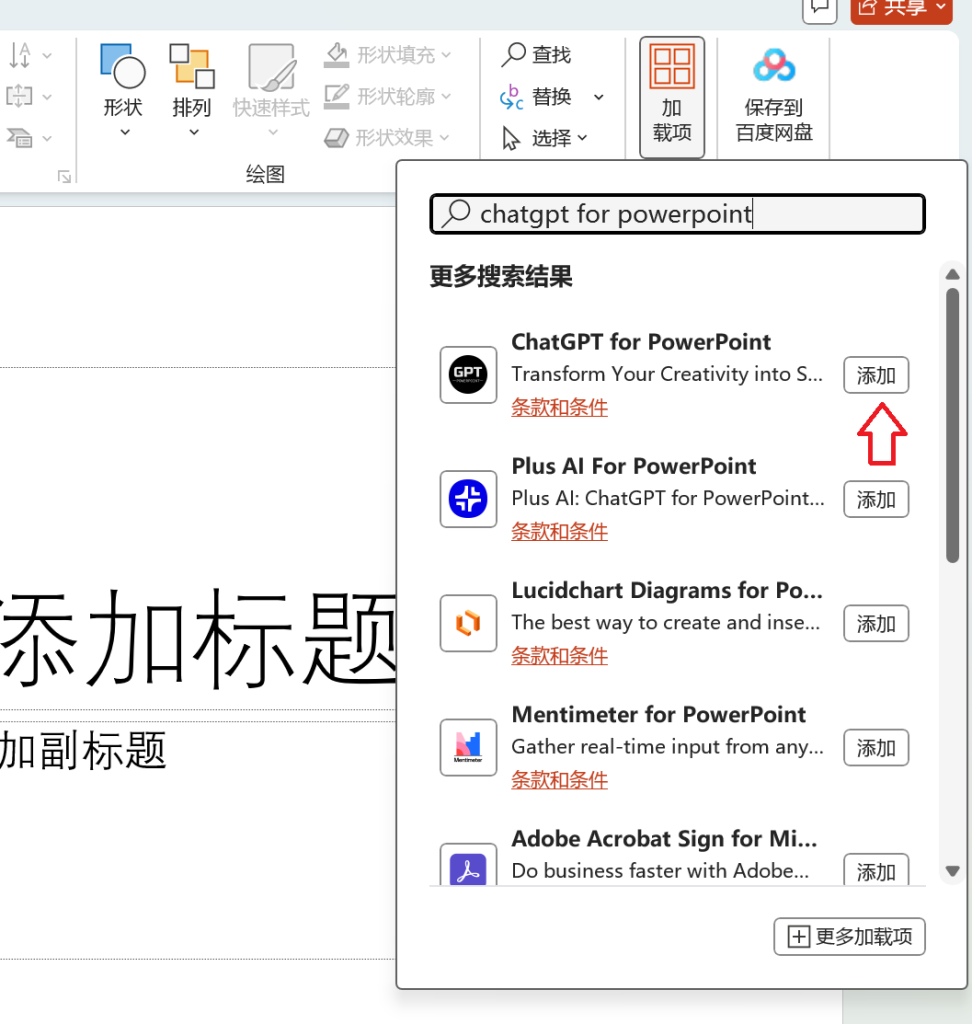Expand the text direction dropdown chevron

[47, 56]
